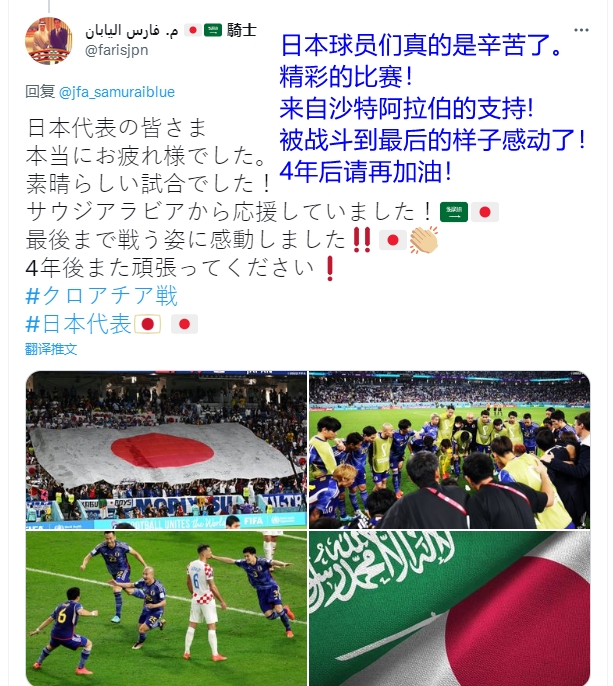Open the @farisjpn handle link
The image size is (613, 686).
pos(116,50)
